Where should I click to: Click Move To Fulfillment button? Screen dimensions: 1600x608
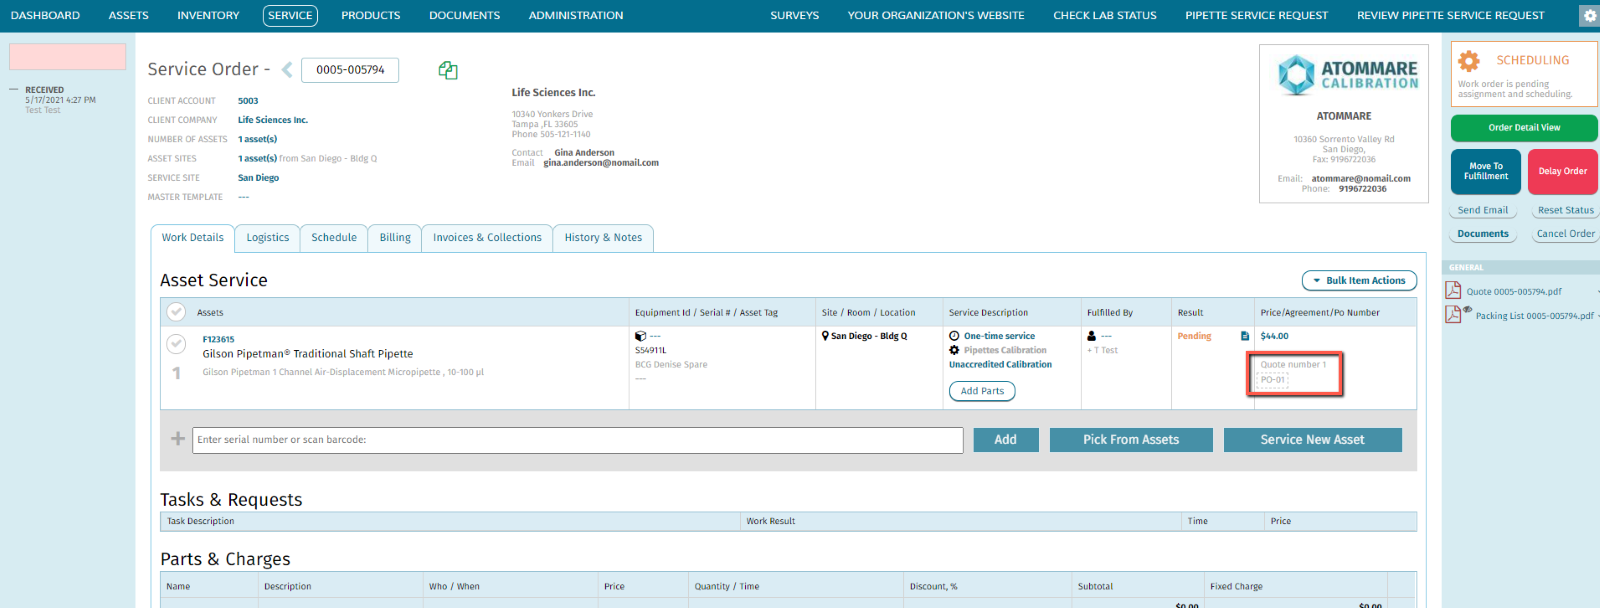pyautogui.click(x=1486, y=171)
